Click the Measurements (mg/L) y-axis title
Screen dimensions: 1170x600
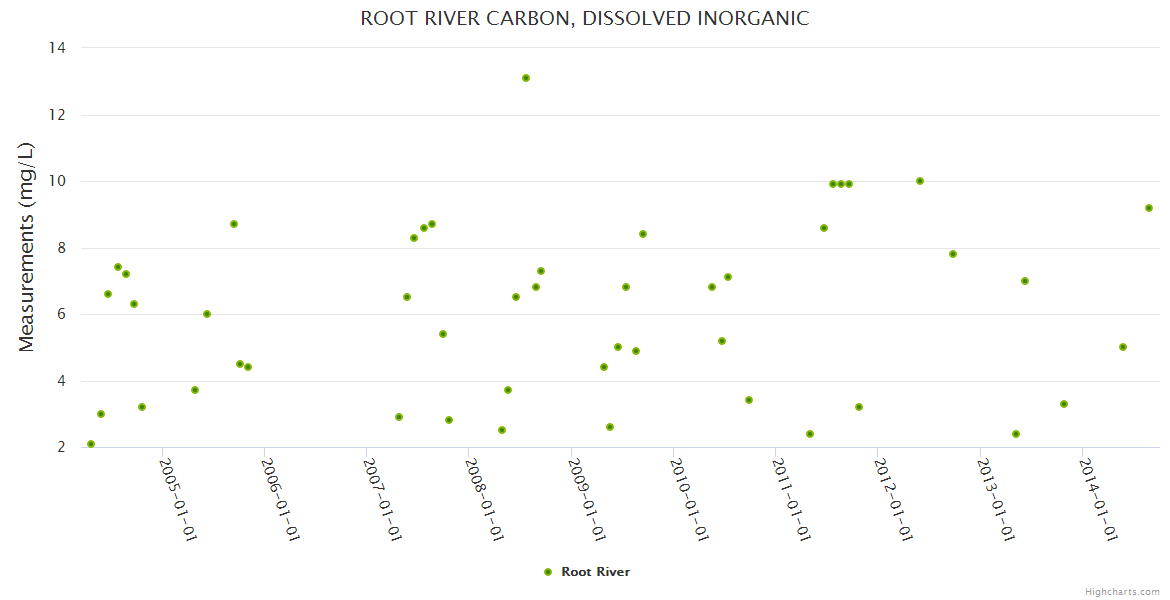27,247
